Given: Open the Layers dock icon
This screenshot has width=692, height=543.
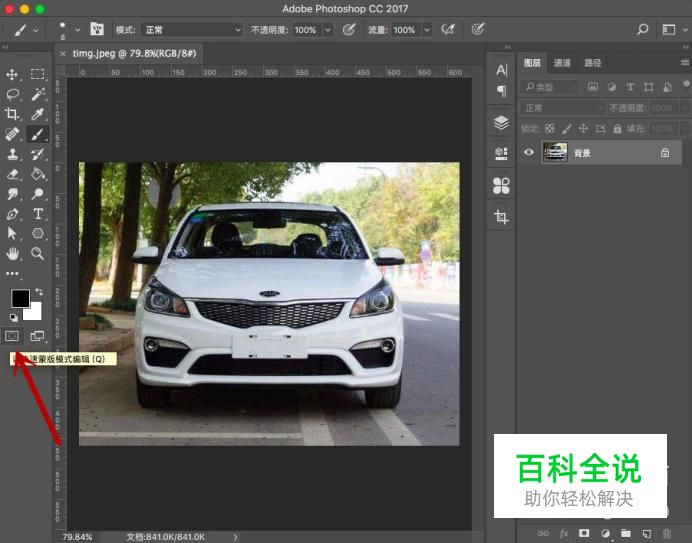Looking at the screenshot, I should point(501,122).
